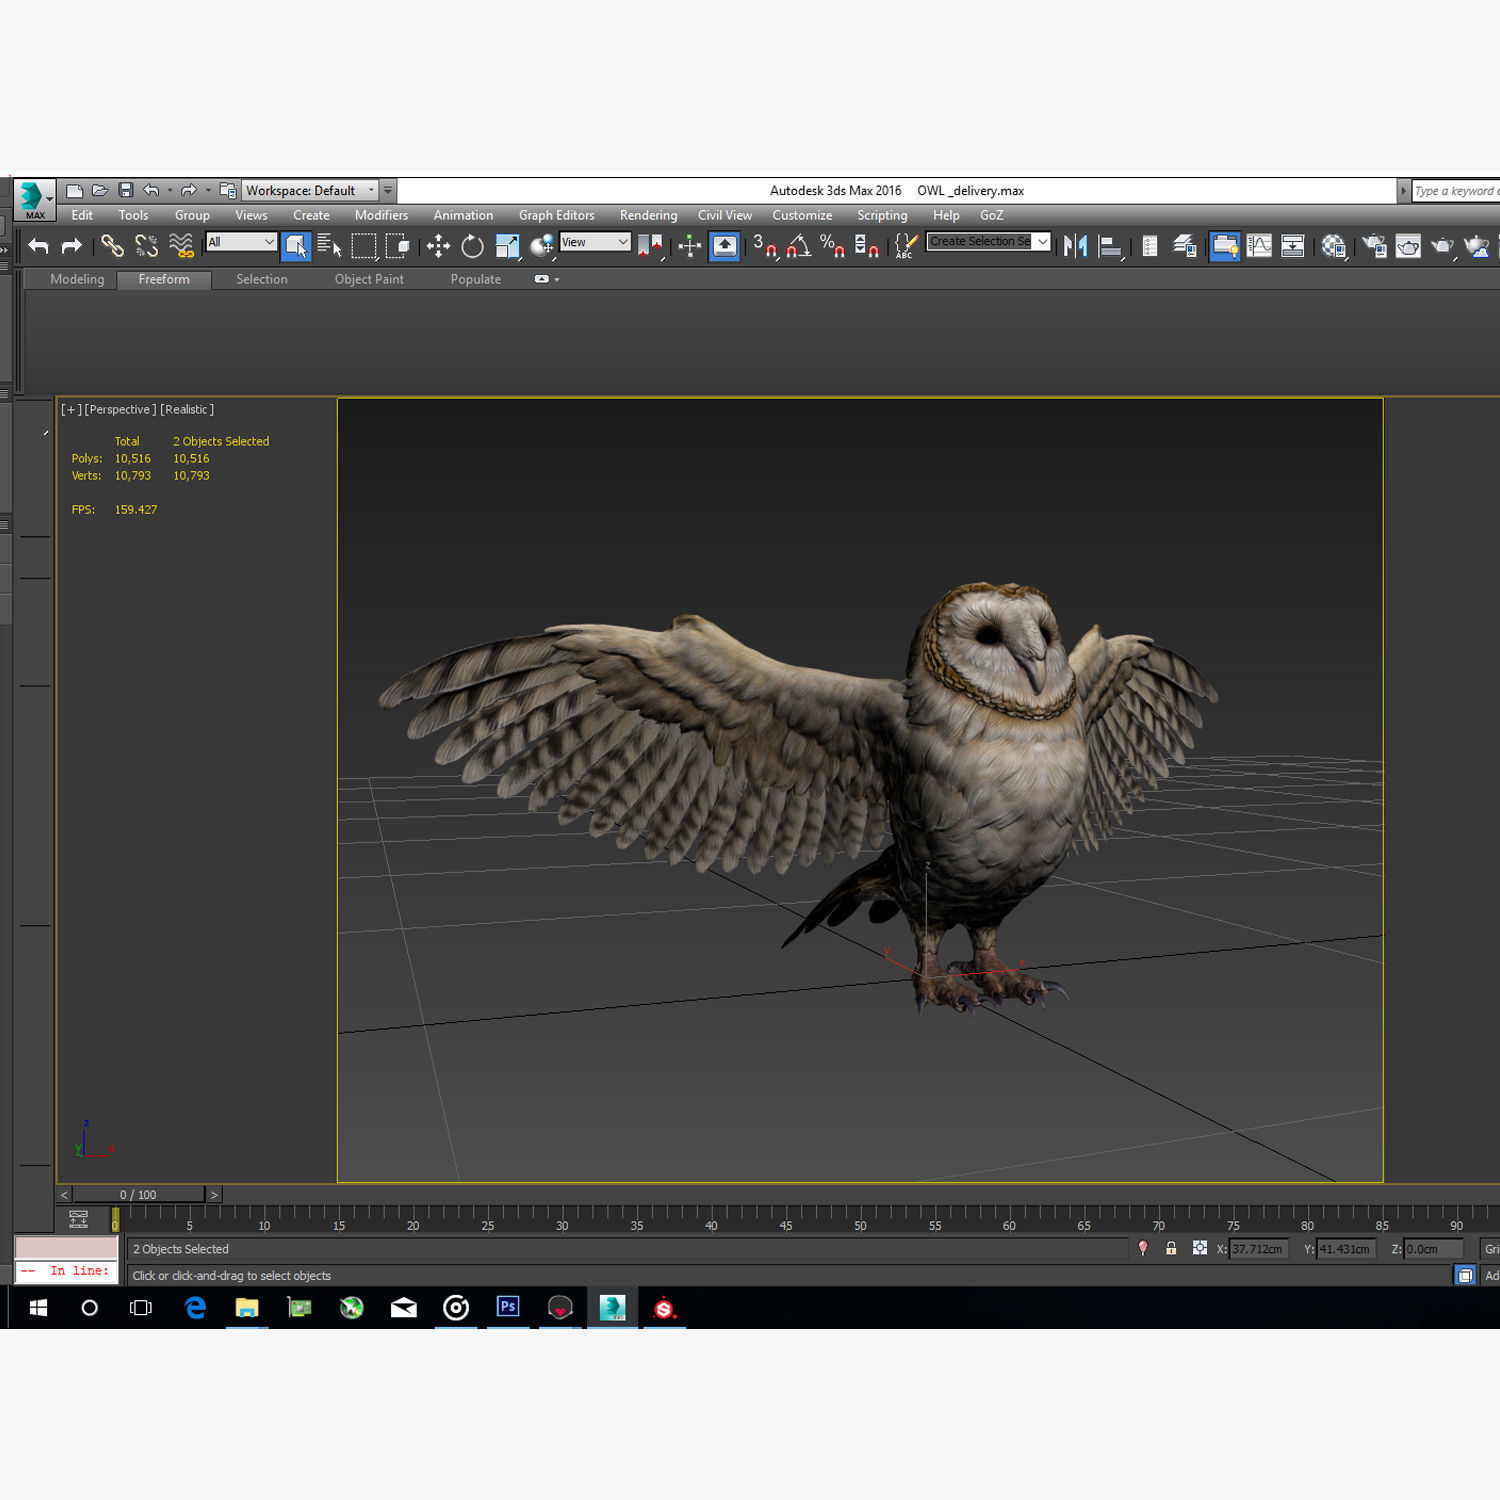Open the Rendering menu
This screenshot has height=1500, width=1500.
click(x=648, y=215)
